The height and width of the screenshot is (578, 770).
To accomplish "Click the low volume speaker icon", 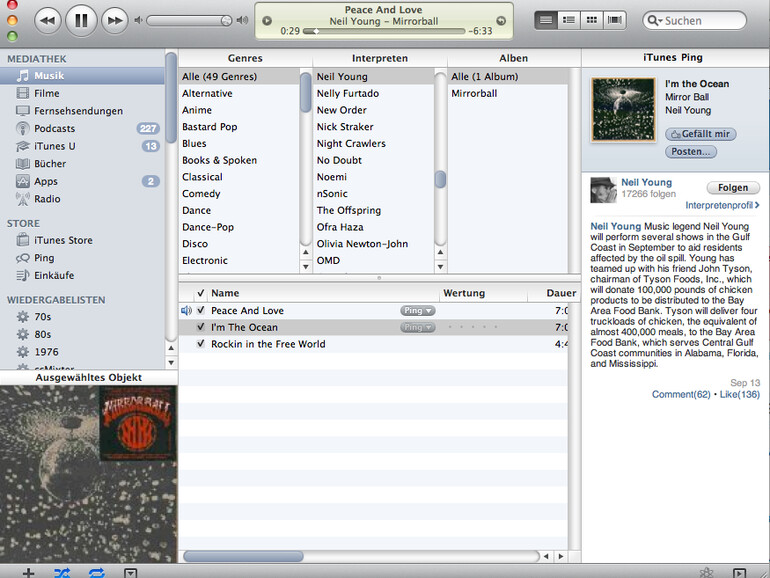I will pos(138,20).
